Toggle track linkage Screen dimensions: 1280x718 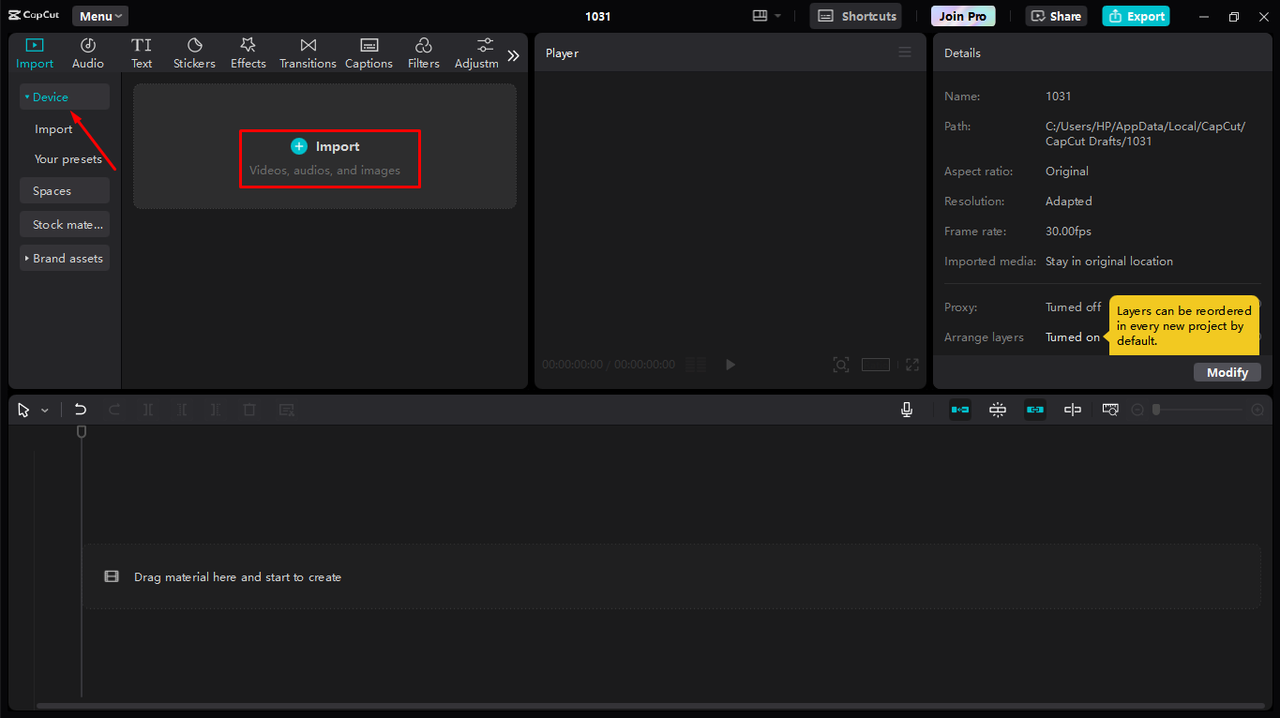point(1035,410)
